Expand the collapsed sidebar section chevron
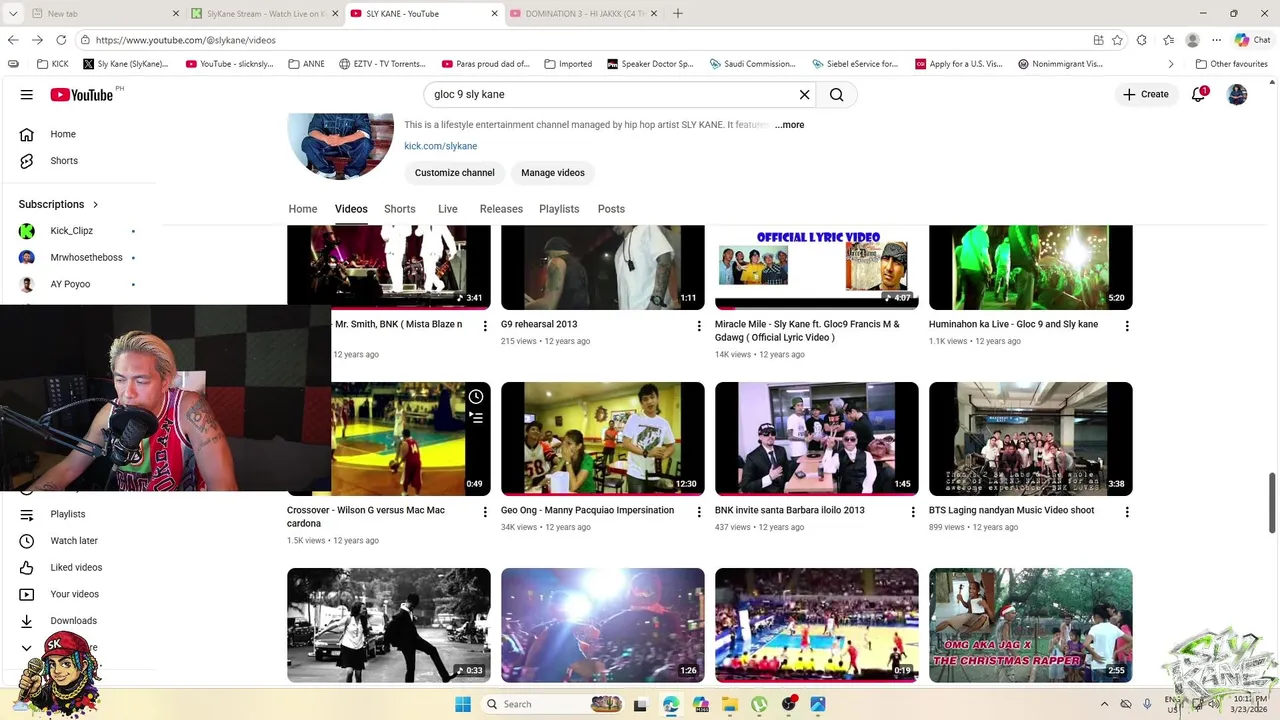This screenshot has width=1280, height=720. pos(27,648)
